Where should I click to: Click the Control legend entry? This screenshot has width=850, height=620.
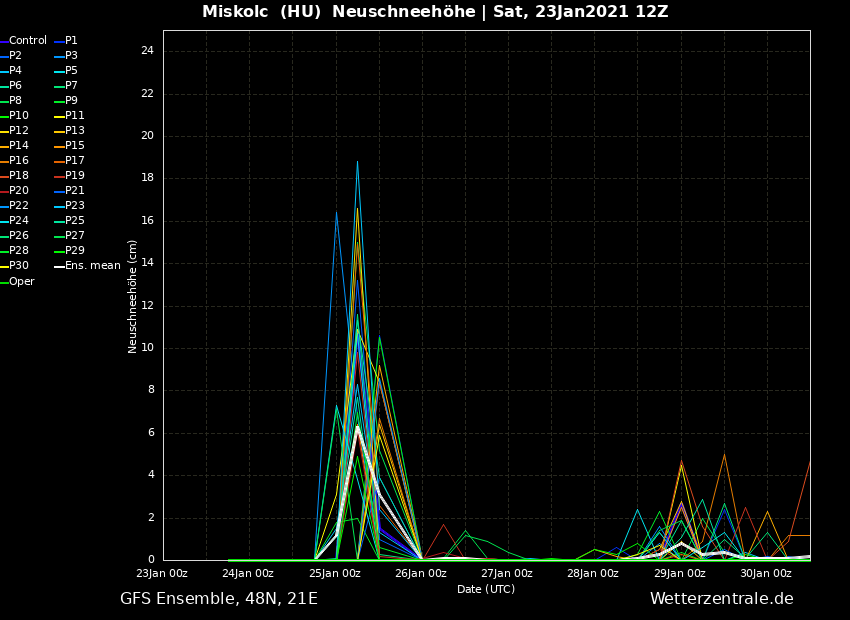click(27, 41)
